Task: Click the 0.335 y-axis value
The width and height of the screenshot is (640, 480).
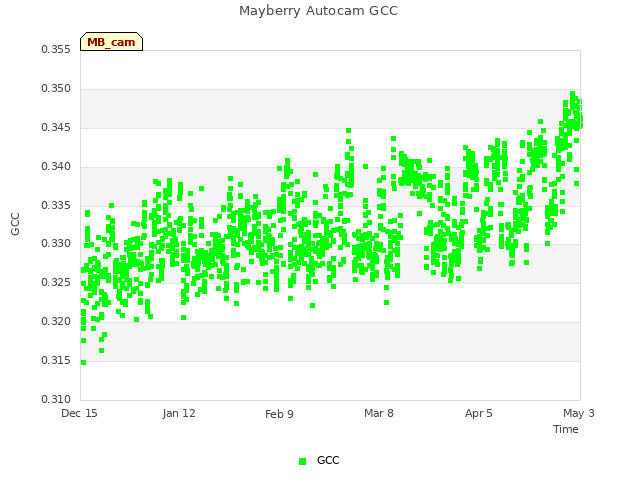Action: coord(56,205)
